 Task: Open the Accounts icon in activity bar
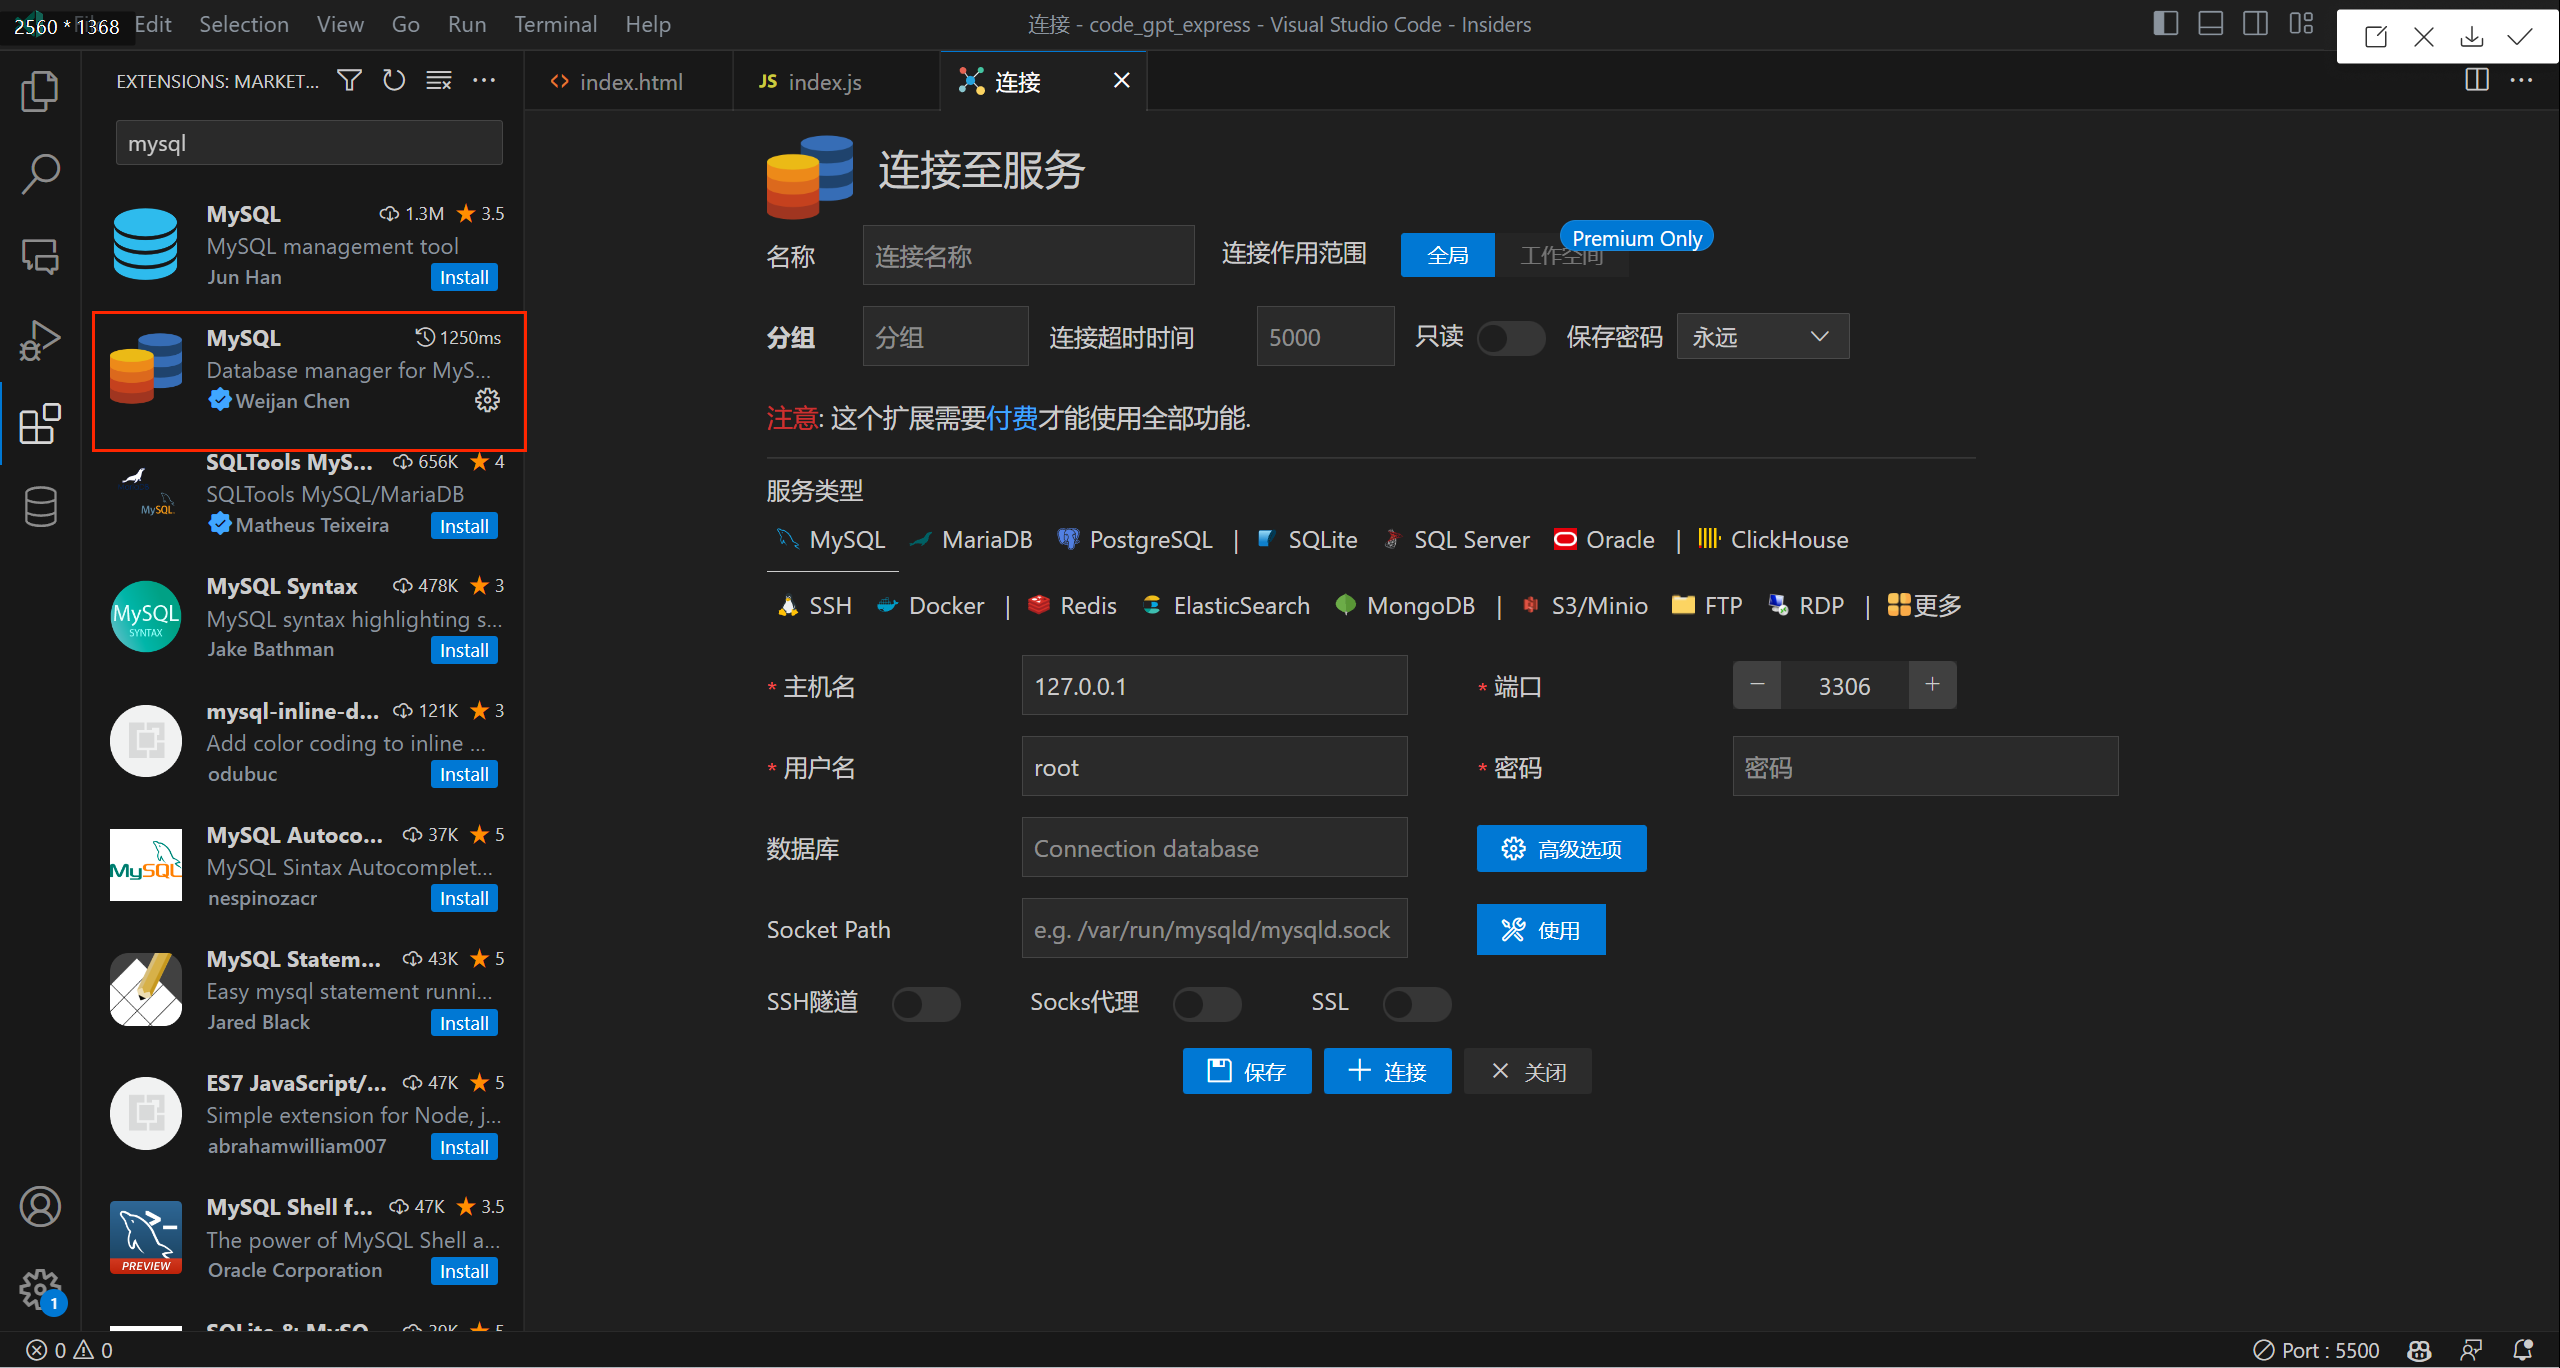[40, 1207]
